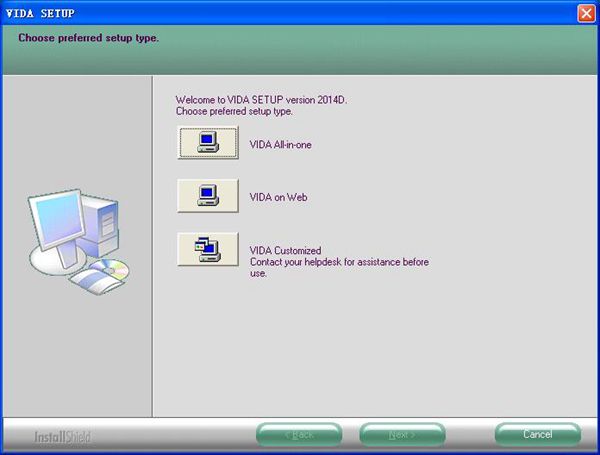The width and height of the screenshot is (600, 455).
Task: Click 'Welcome to VIDA SETUP version 2014D.' text
Action: (x=261, y=100)
